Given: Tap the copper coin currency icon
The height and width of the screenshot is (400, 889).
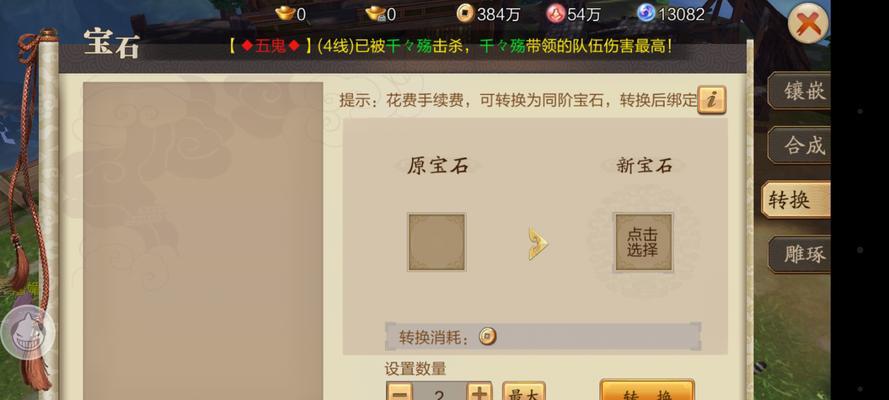Looking at the screenshot, I should point(465,13).
